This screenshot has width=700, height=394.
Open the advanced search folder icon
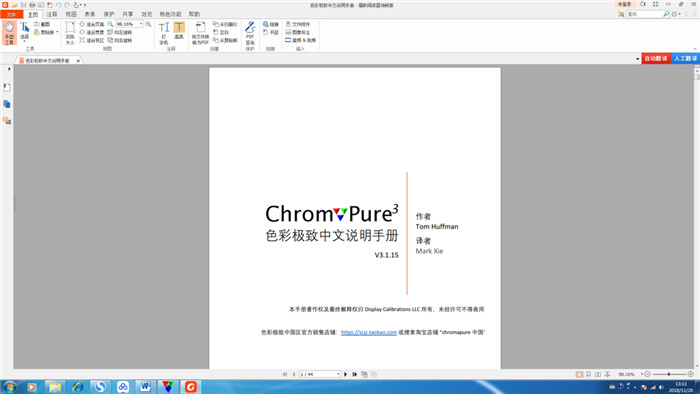coord(621,14)
